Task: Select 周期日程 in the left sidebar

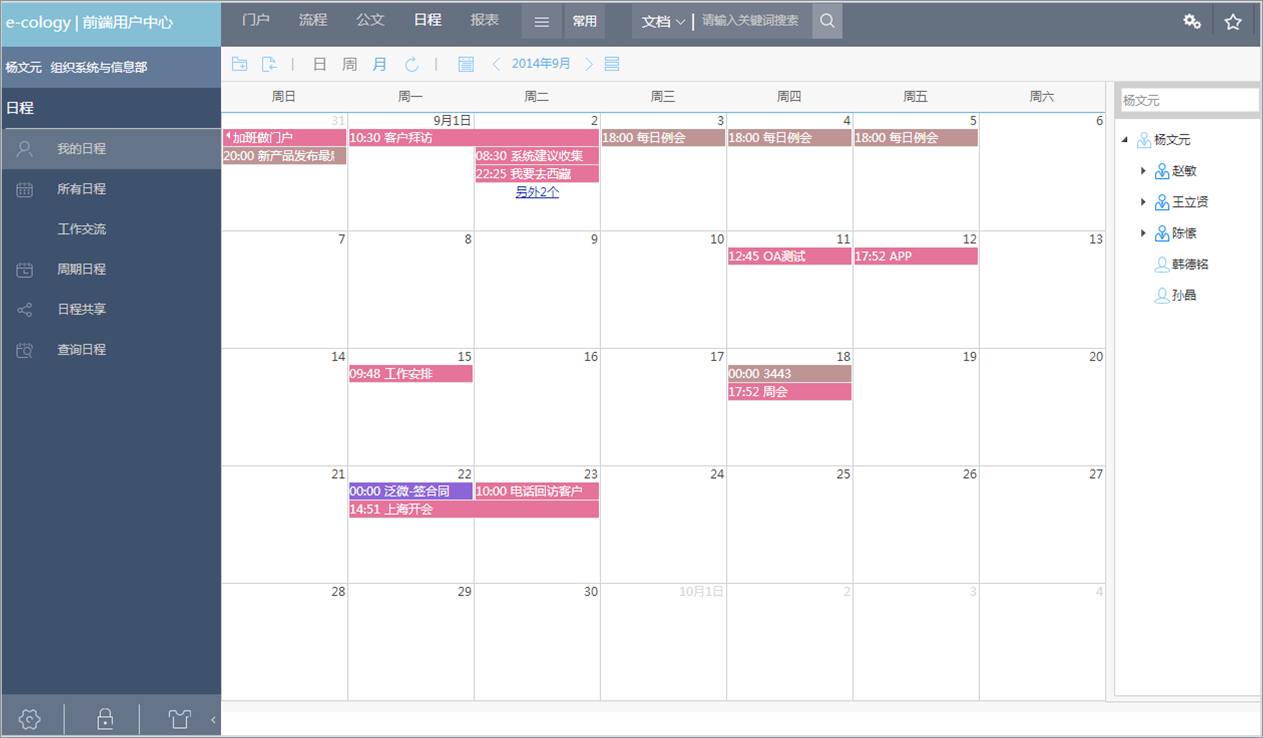Action: [x=81, y=269]
